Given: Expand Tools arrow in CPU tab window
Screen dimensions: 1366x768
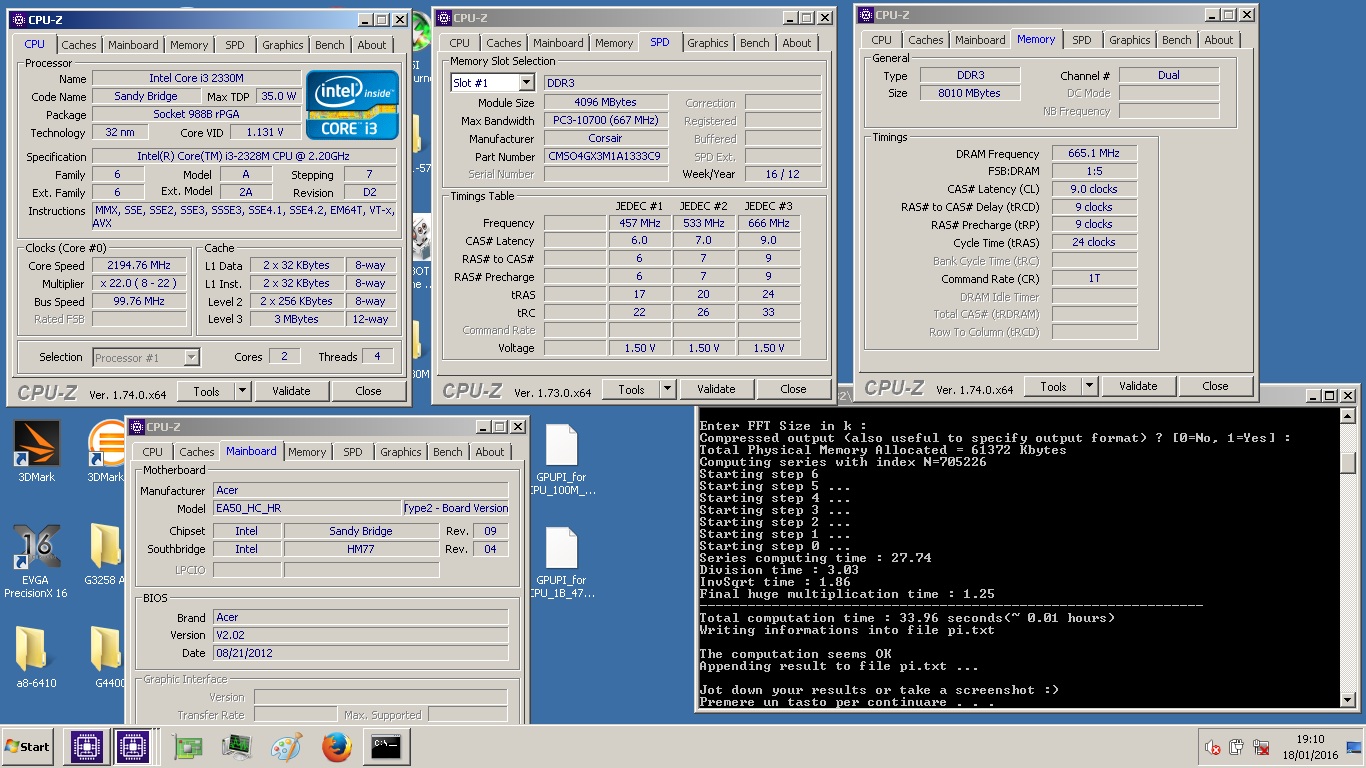Looking at the screenshot, I should [x=241, y=391].
